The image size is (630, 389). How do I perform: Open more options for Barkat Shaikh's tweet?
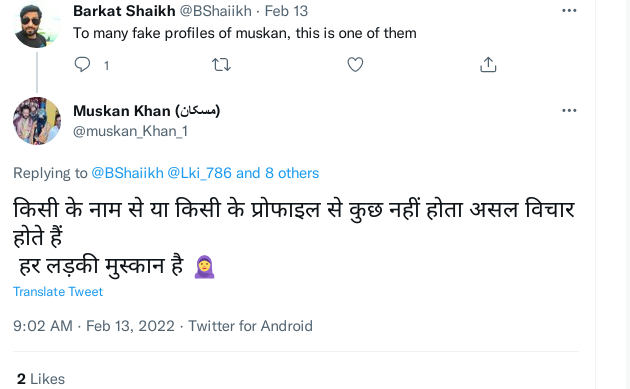(x=569, y=11)
